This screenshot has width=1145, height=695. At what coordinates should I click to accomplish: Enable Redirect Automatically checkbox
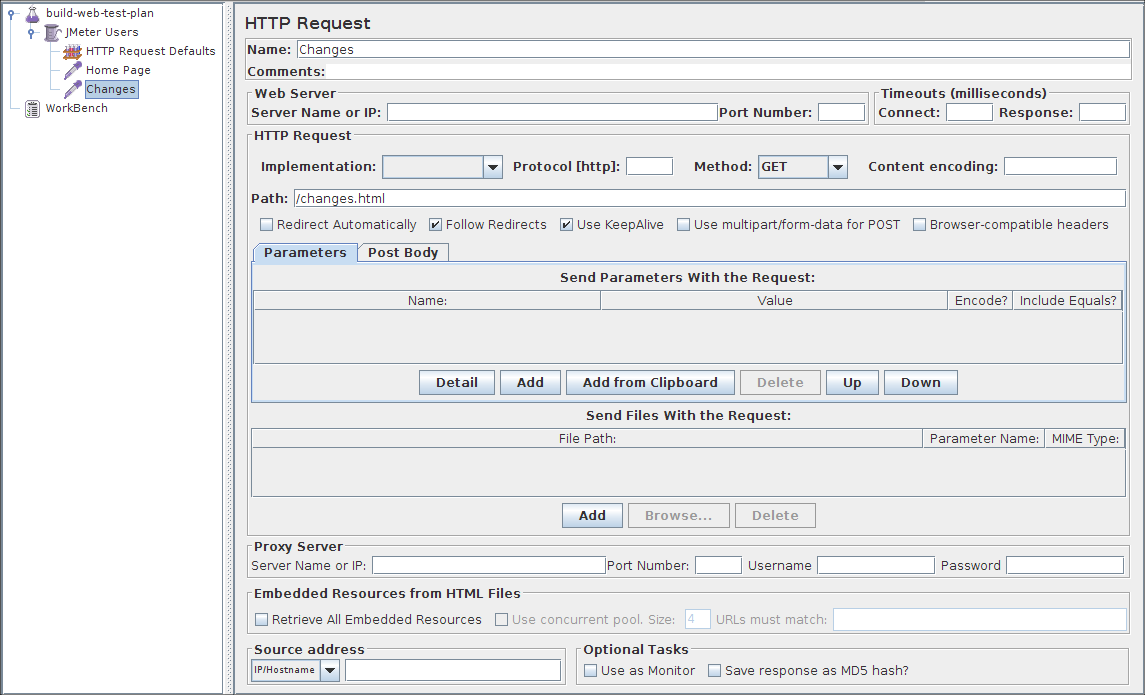[x=266, y=225]
